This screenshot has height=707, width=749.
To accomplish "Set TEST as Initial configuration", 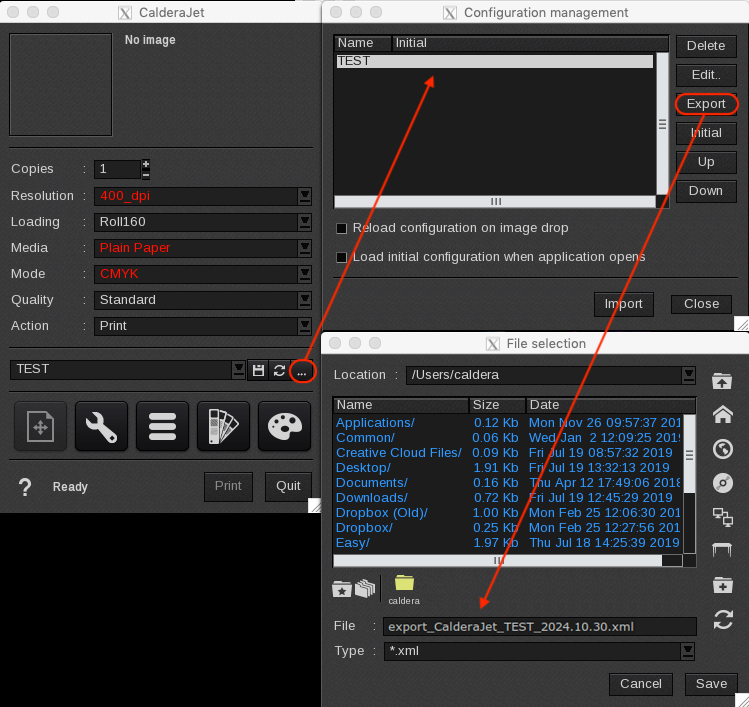I will coord(706,133).
